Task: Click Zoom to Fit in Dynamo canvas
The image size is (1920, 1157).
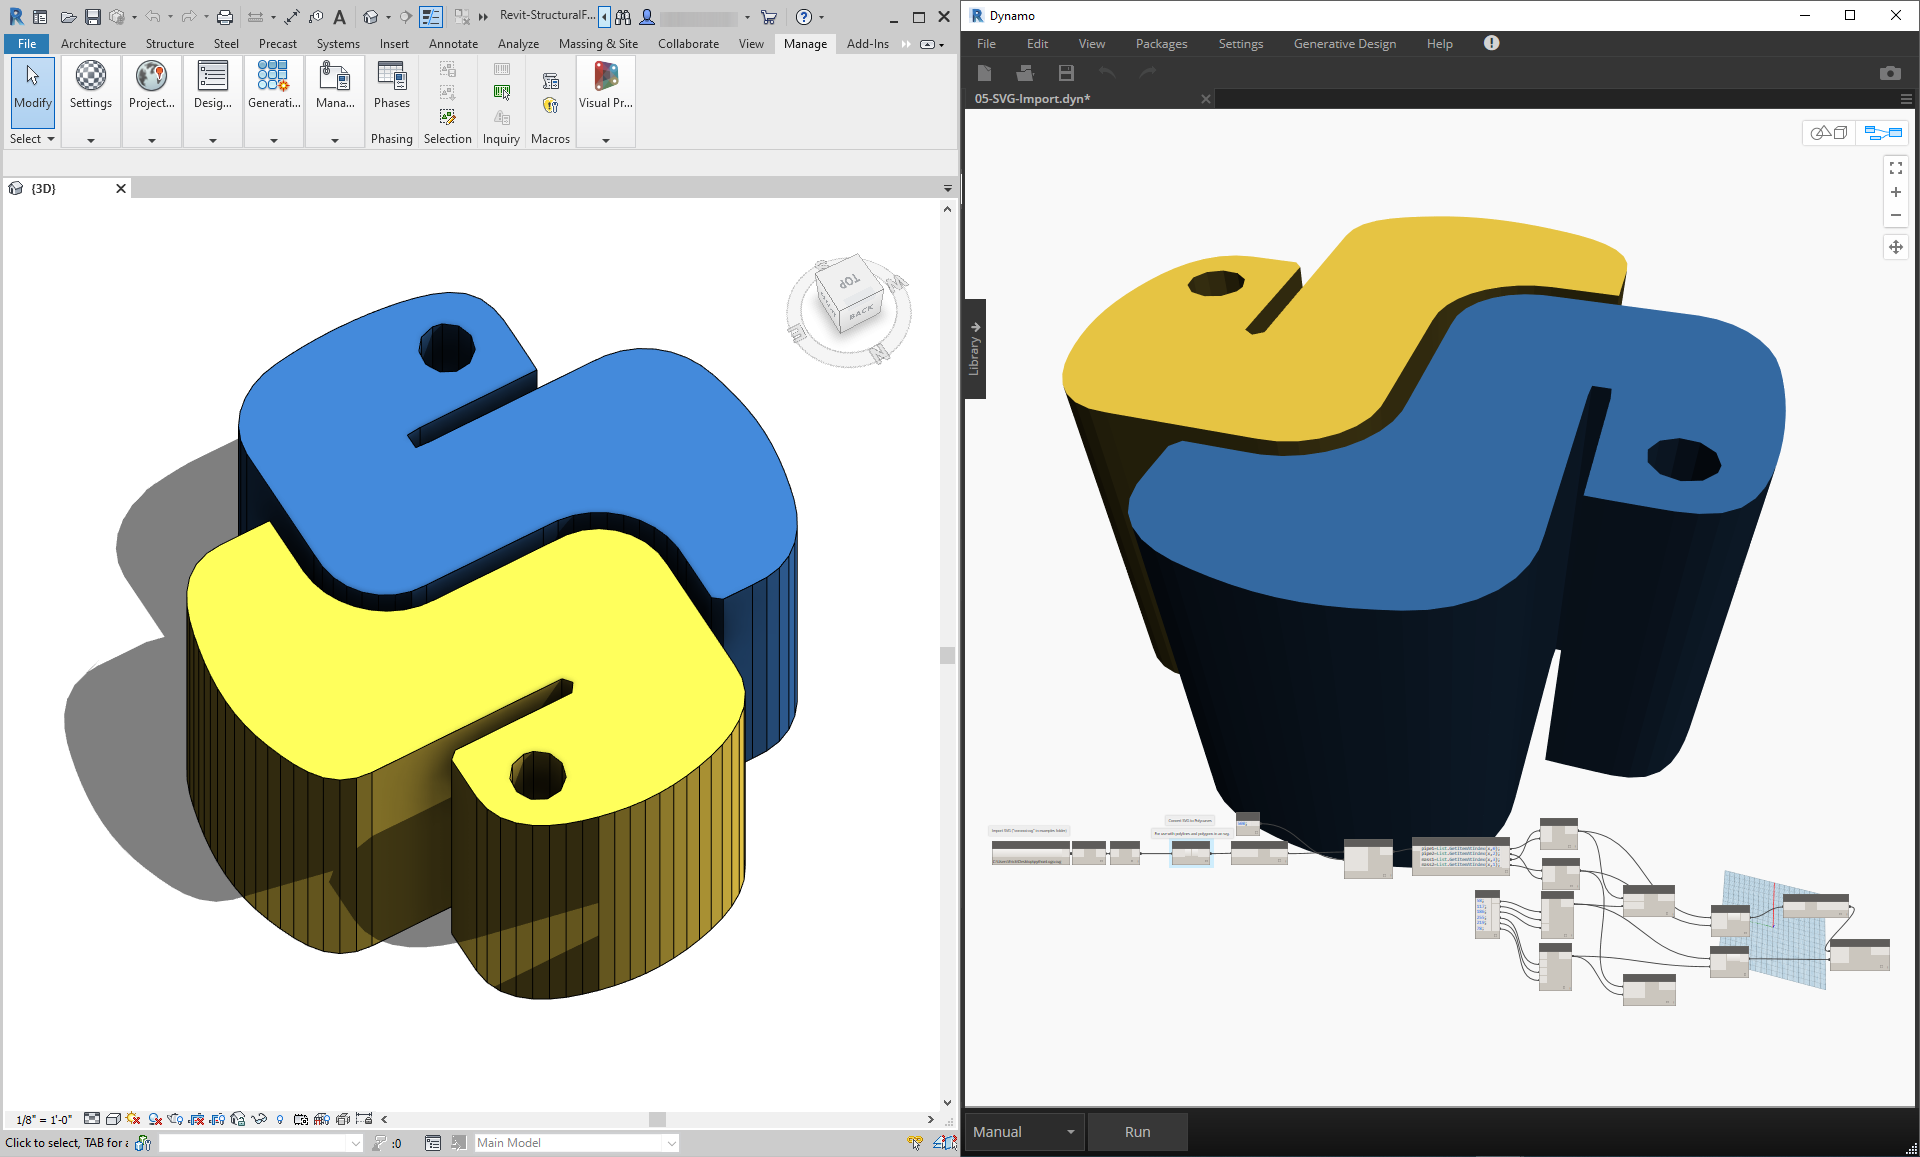Action: [1895, 168]
